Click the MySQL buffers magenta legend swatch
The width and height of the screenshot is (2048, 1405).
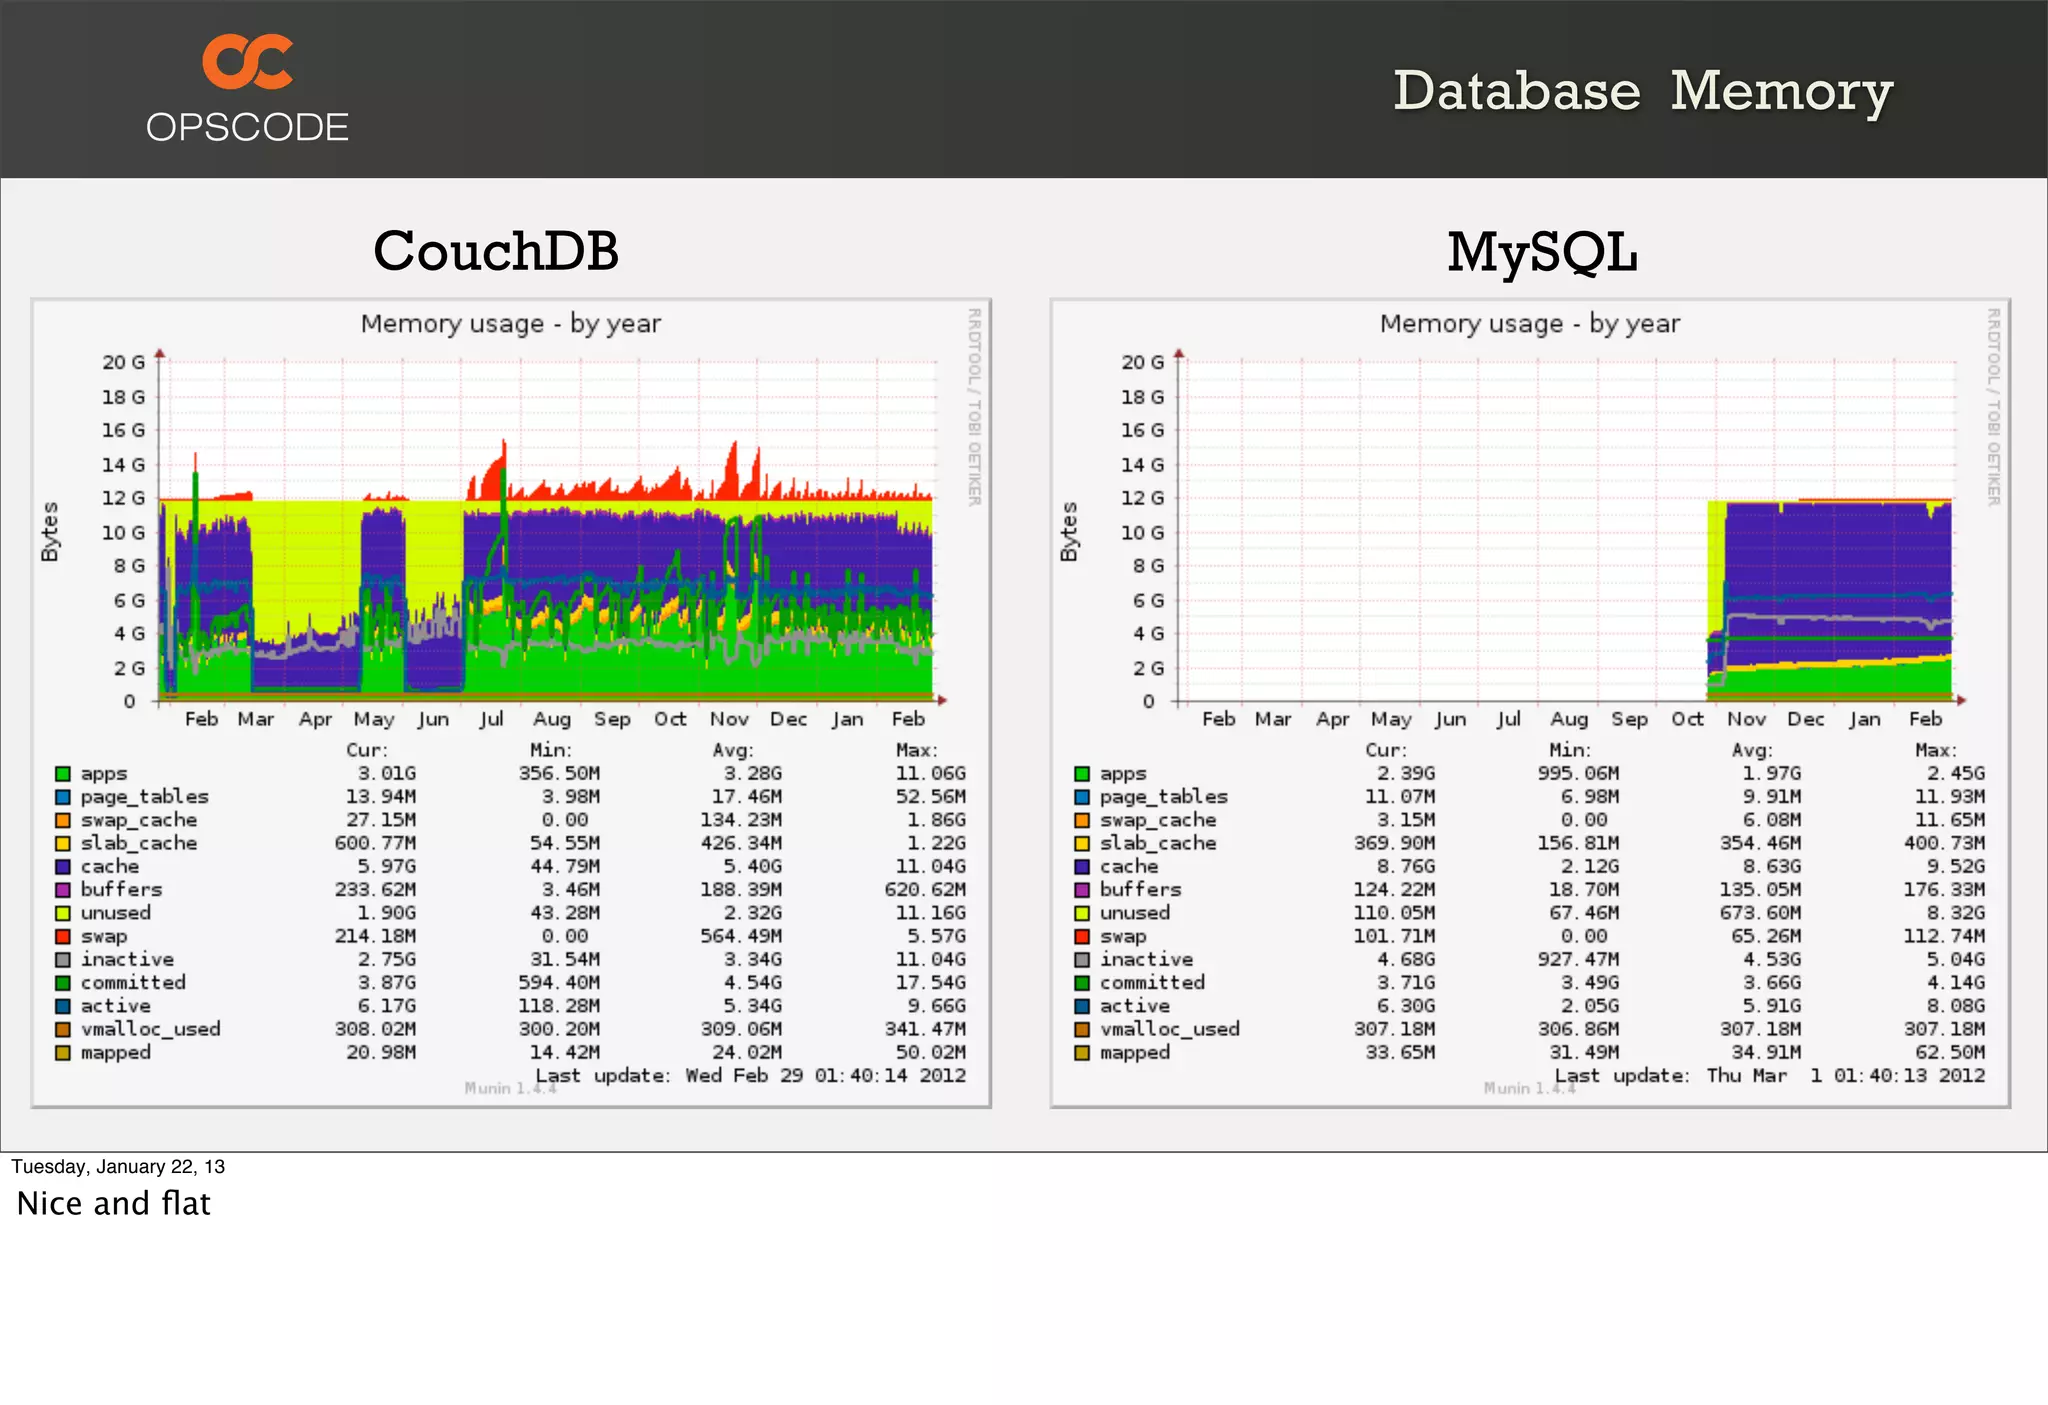coord(1081,890)
